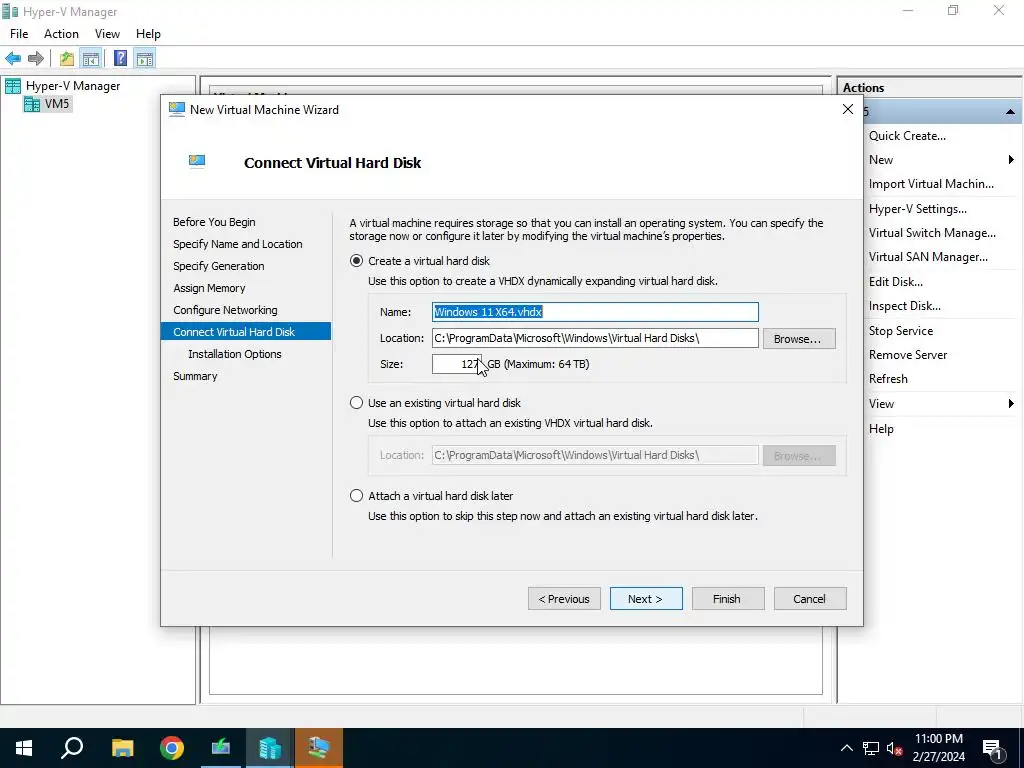Collapse the VM5 actions section header arrow
Image resolution: width=1024 pixels, height=768 pixels.
pyautogui.click(x=1010, y=112)
